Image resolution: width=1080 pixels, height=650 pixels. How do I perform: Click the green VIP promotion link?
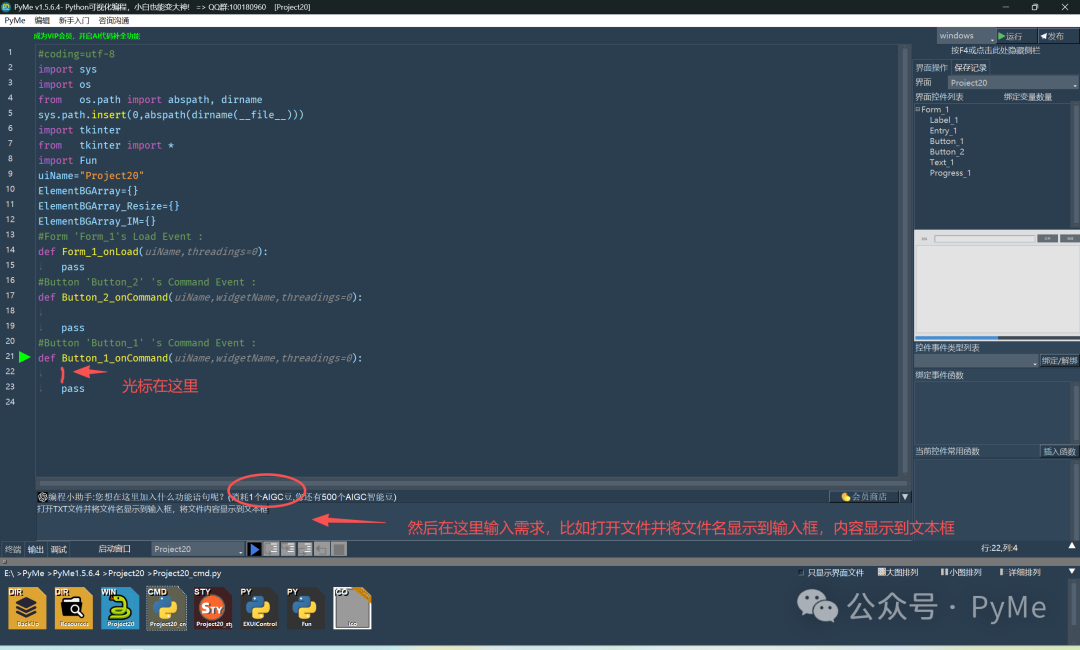pos(87,36)
